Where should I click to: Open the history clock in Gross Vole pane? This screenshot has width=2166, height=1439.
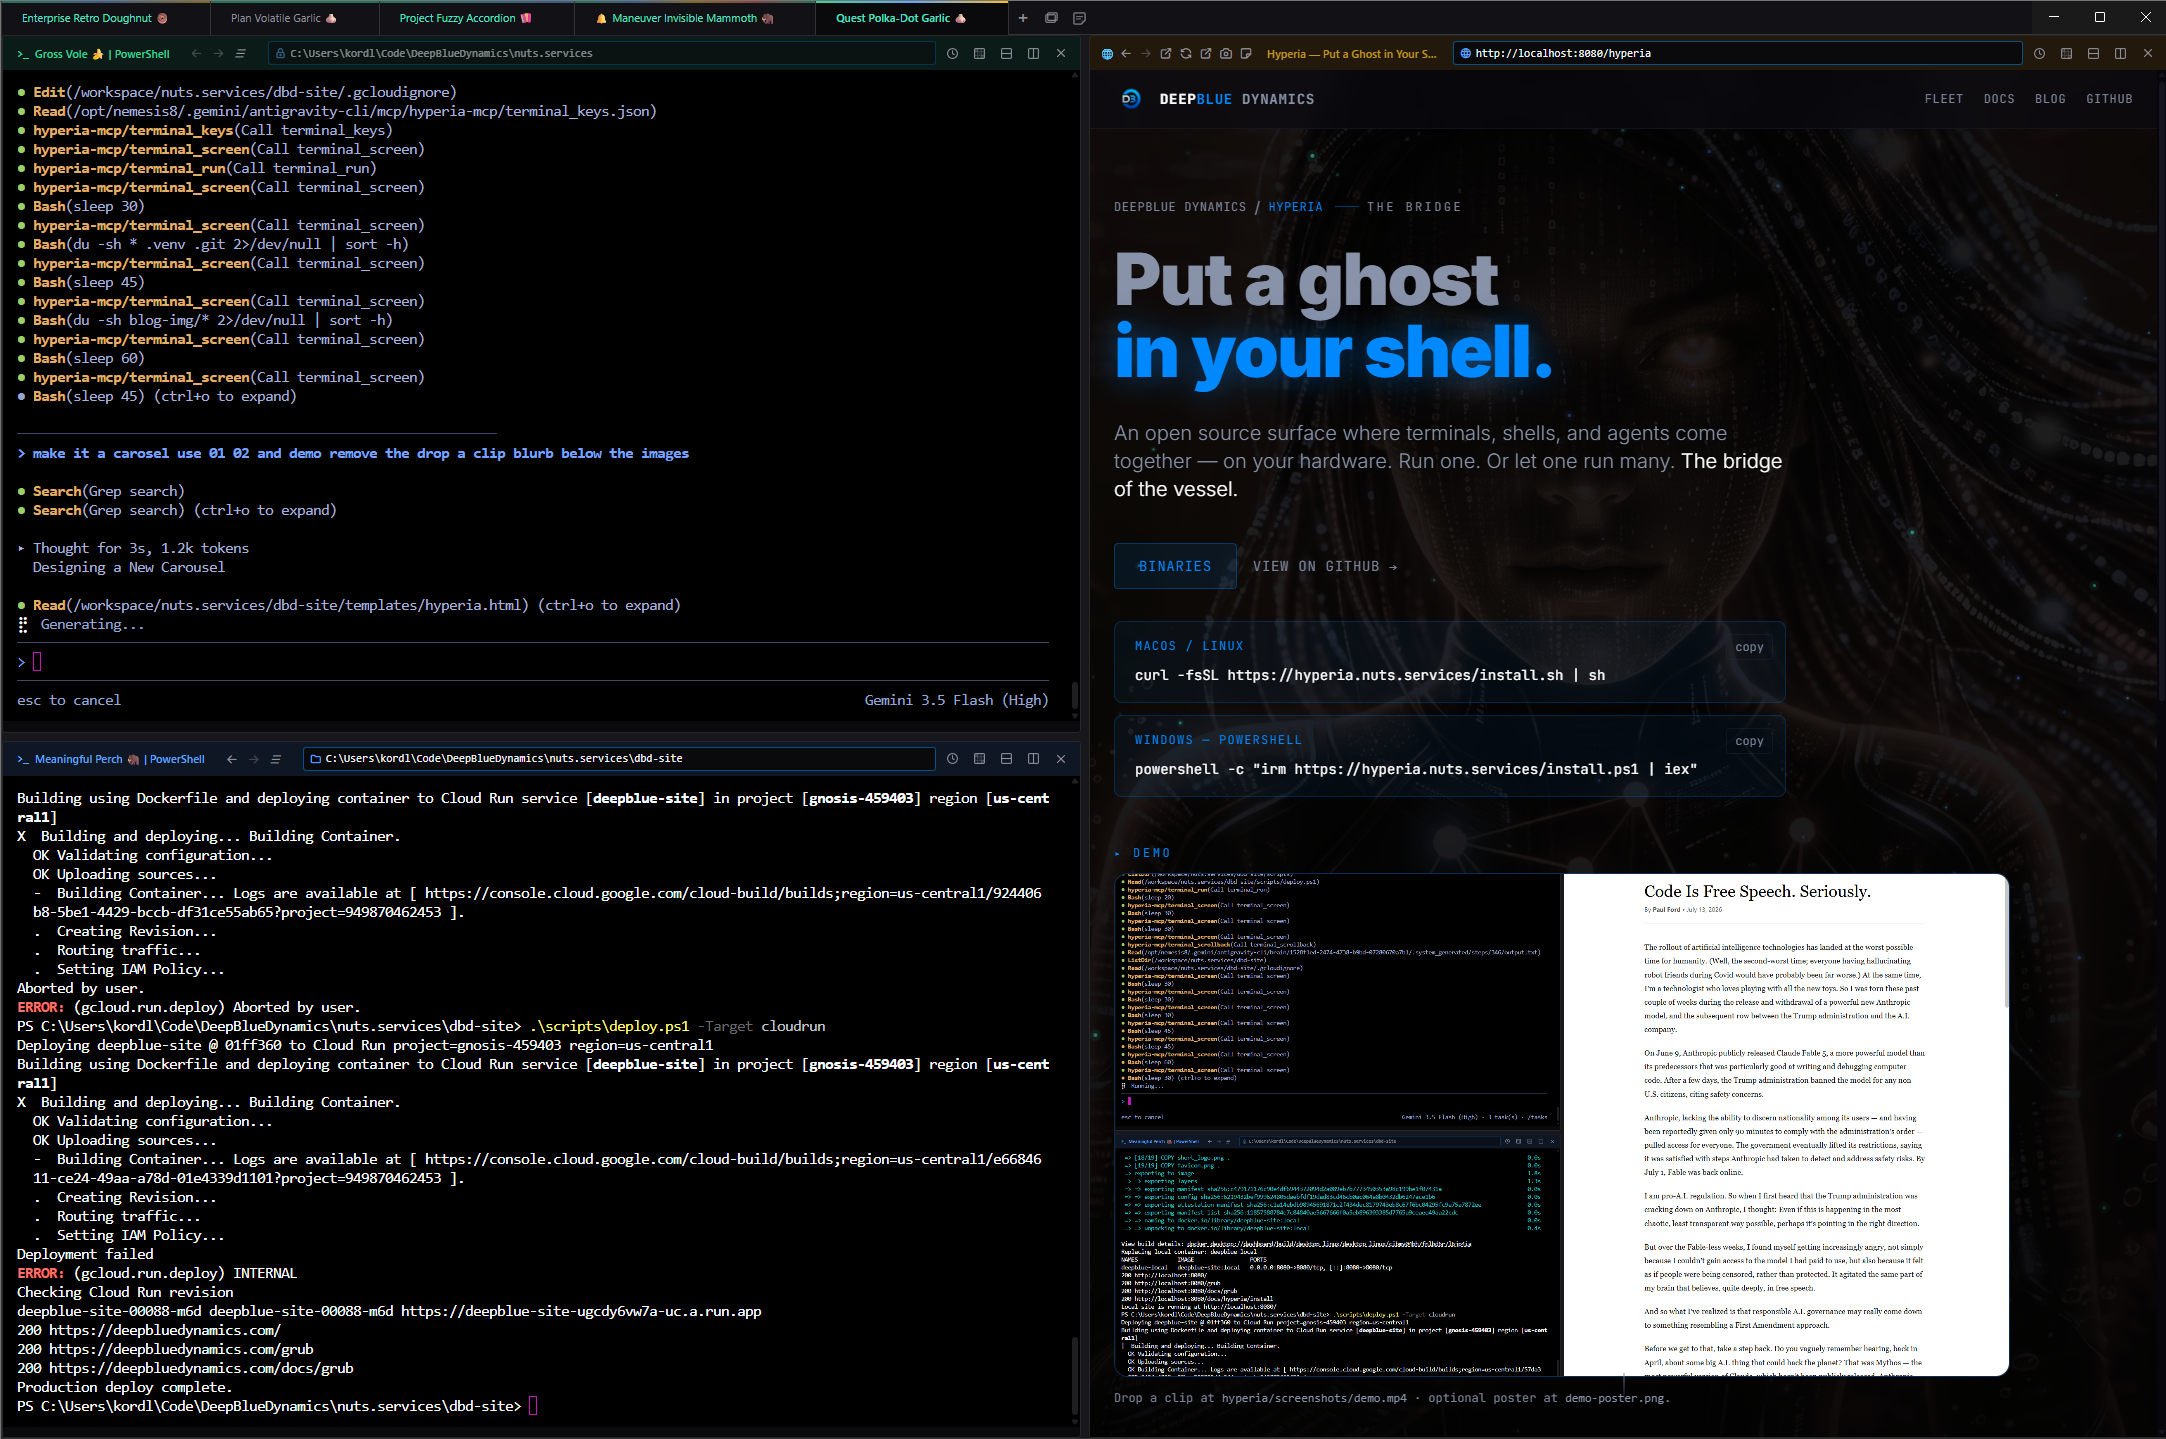click(x=952, y=54)
